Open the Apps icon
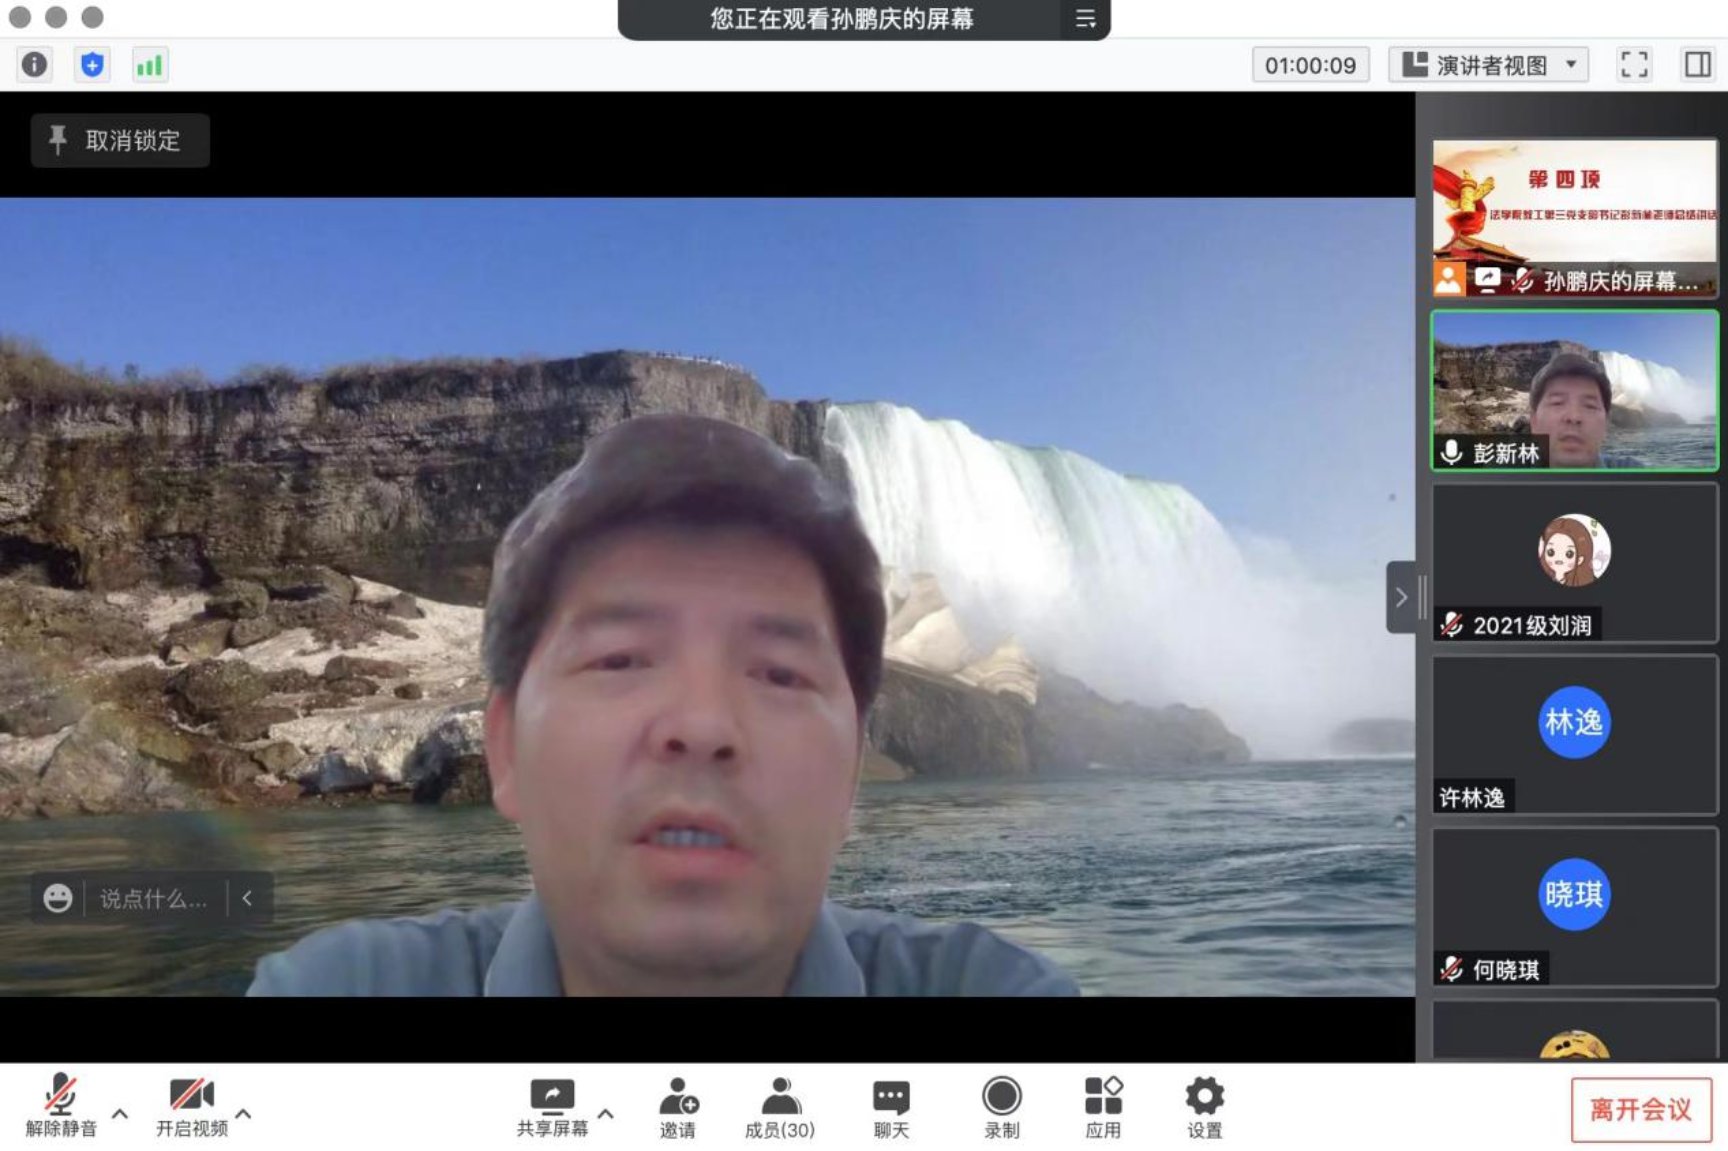Viewport: 1728px width, 1151px height. click(x=1103, y=1108)
